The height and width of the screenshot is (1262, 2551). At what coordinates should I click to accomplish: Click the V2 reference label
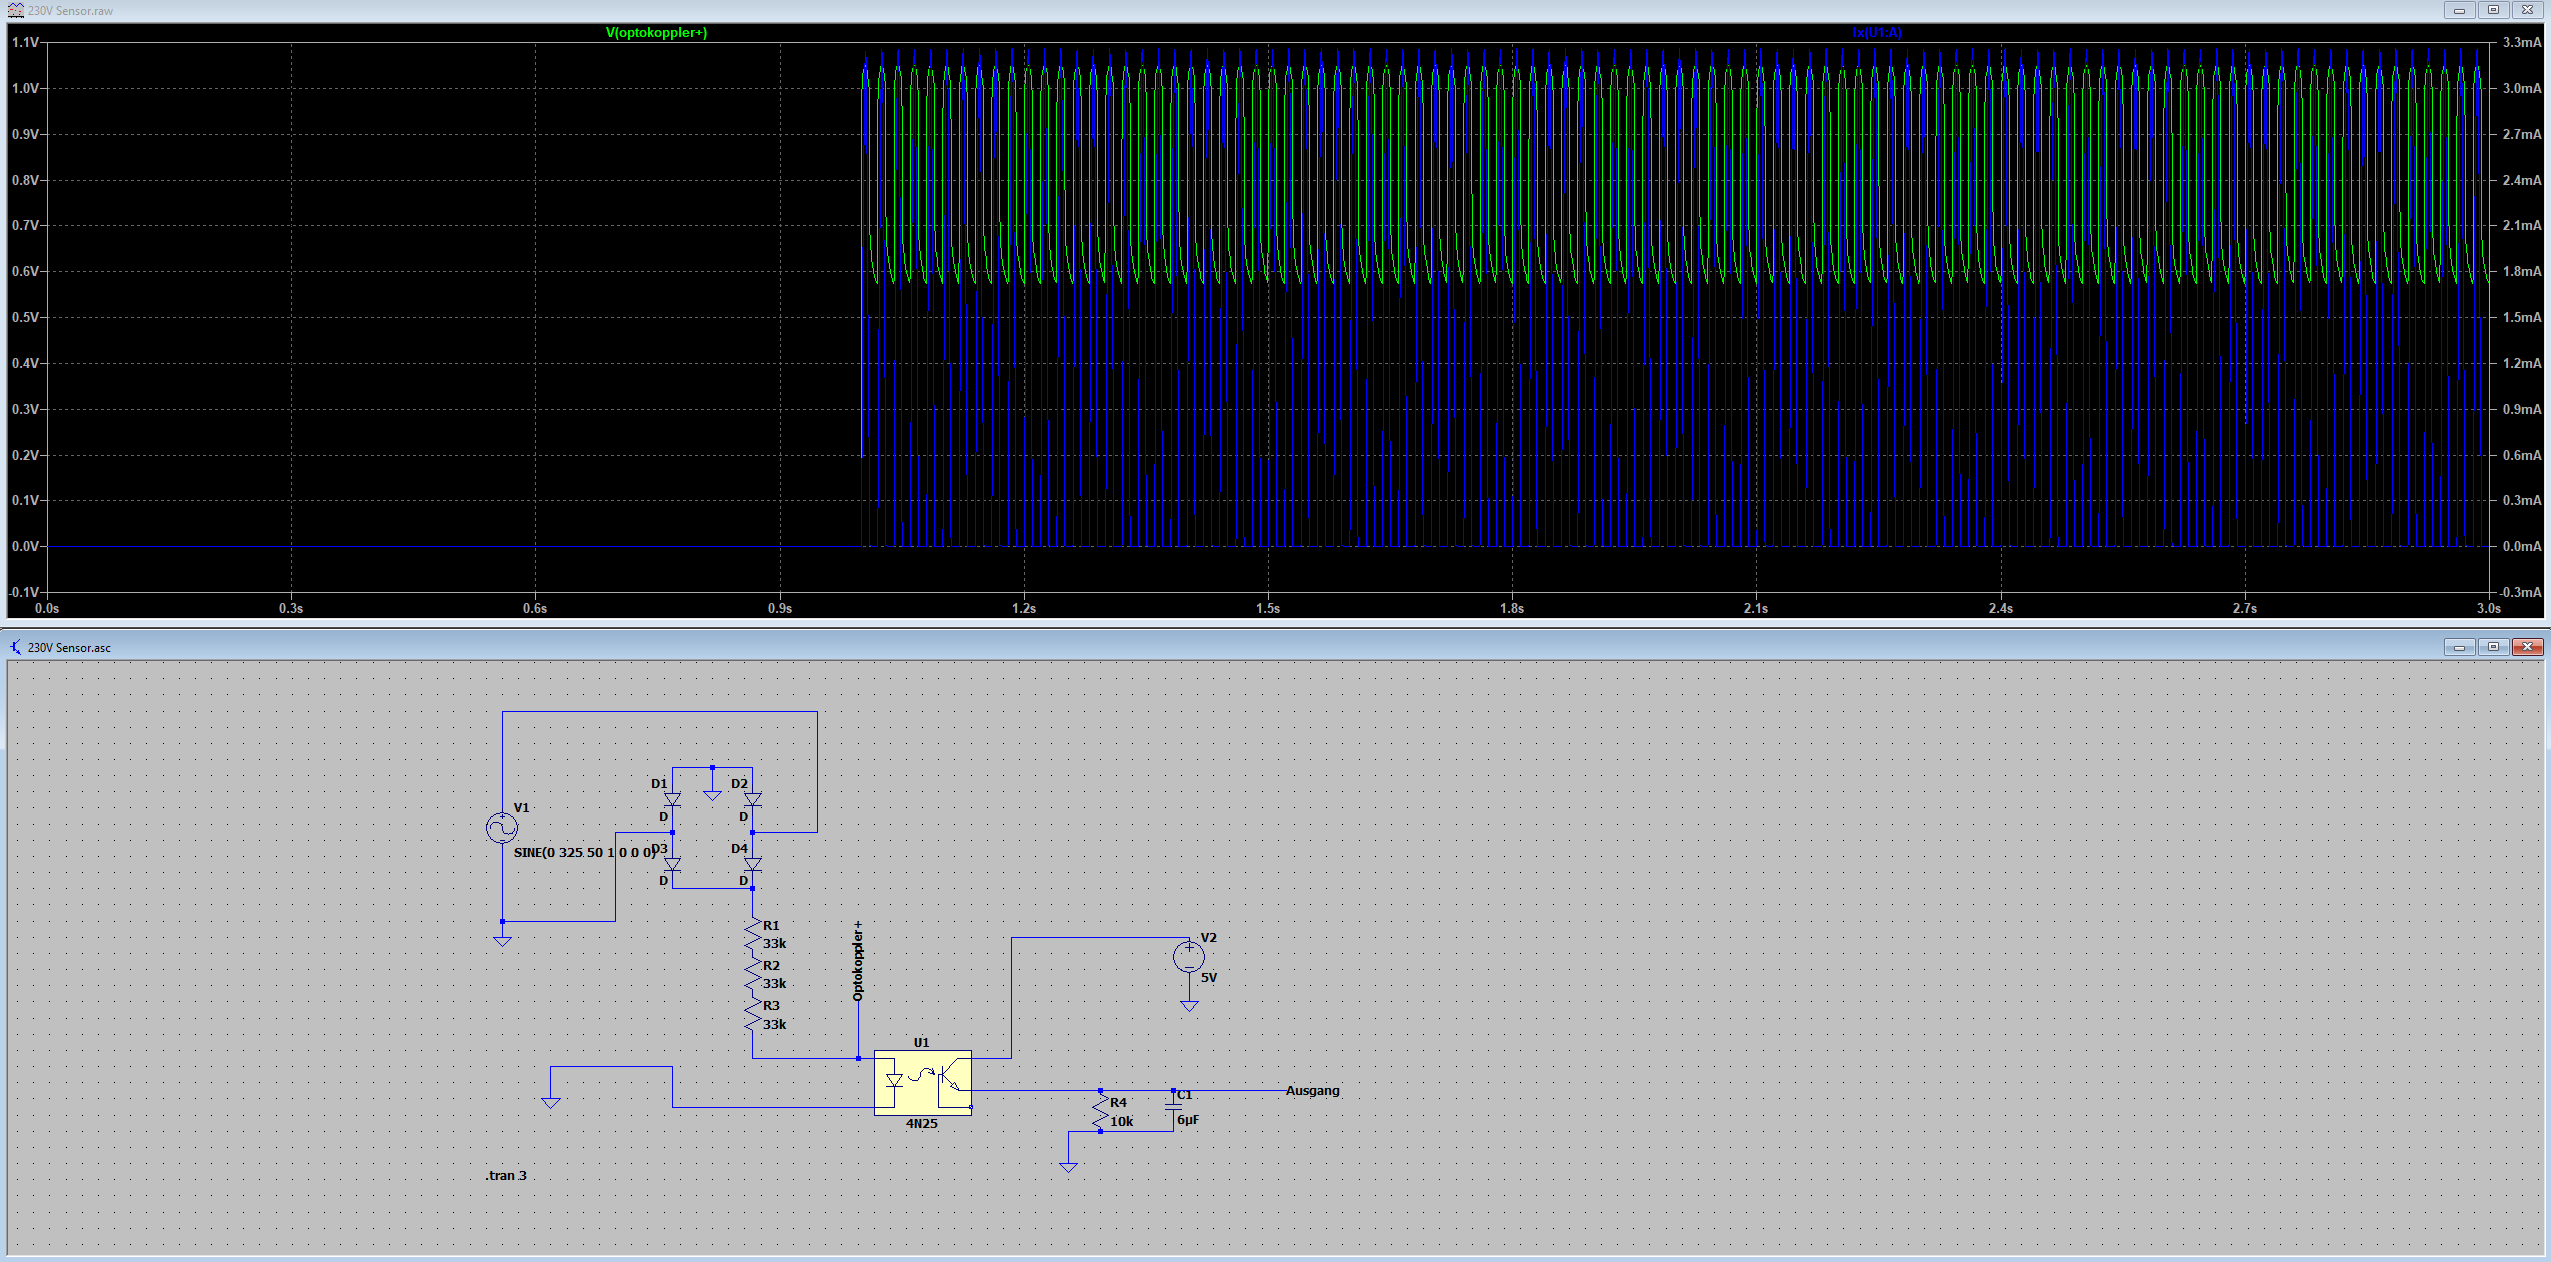click(1209, 937)
